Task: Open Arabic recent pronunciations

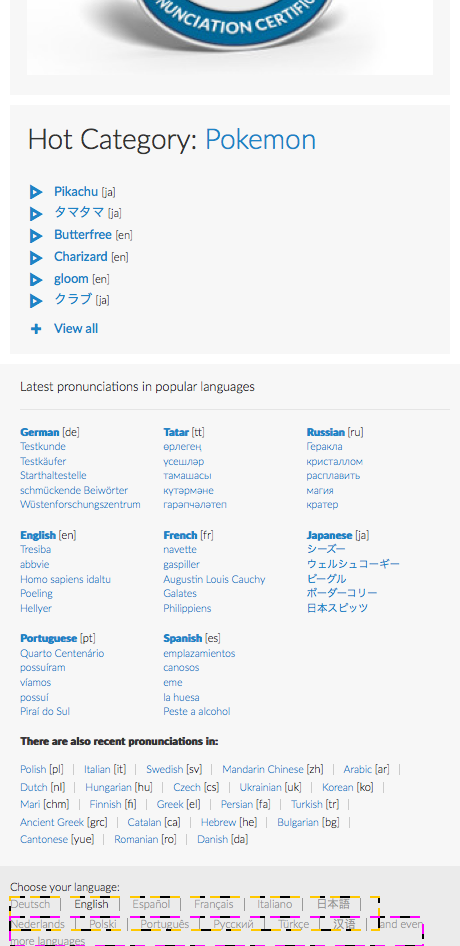Action: (x=358, y=769)
